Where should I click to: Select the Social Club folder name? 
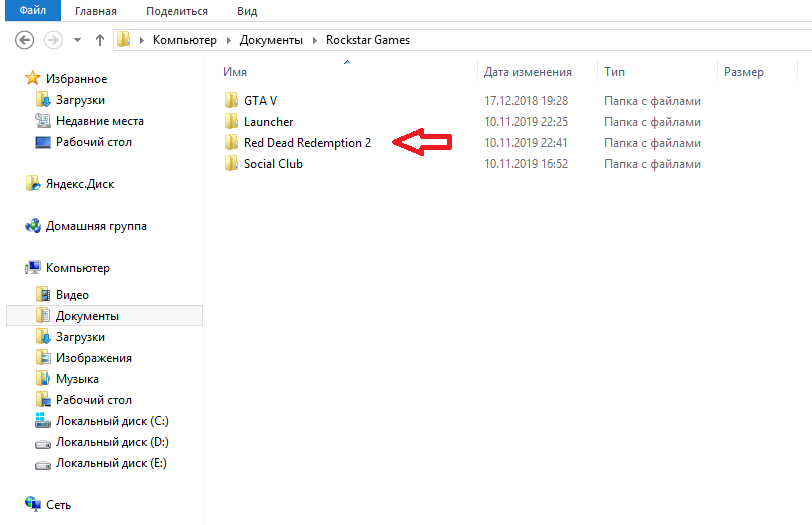(x=273, y=164)
